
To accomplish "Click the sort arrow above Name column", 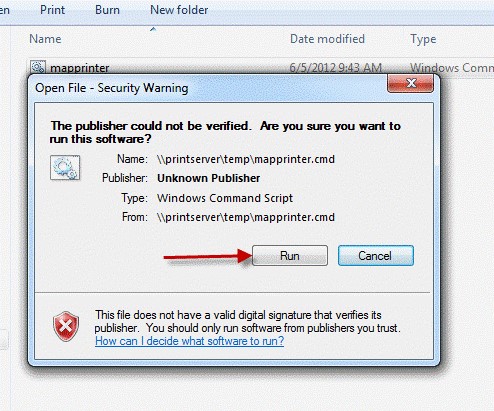I will tap(153, 29).
